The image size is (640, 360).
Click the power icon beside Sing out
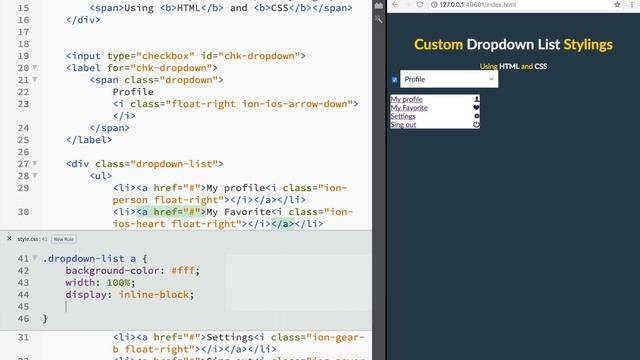coord(476,124)
